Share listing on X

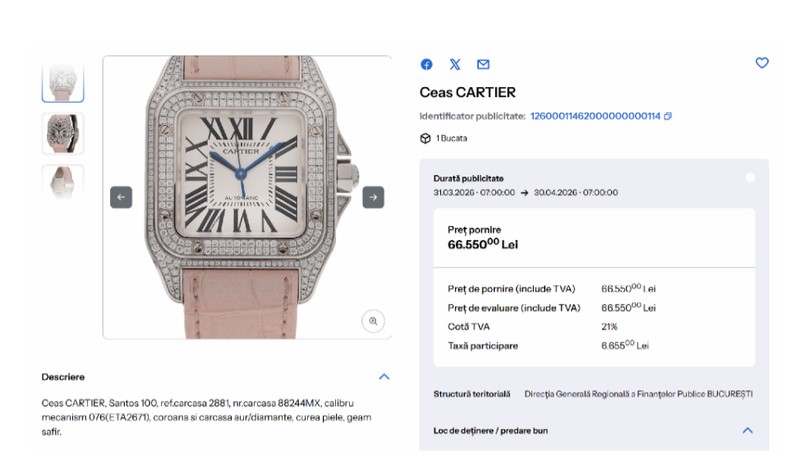pos(455,64)
